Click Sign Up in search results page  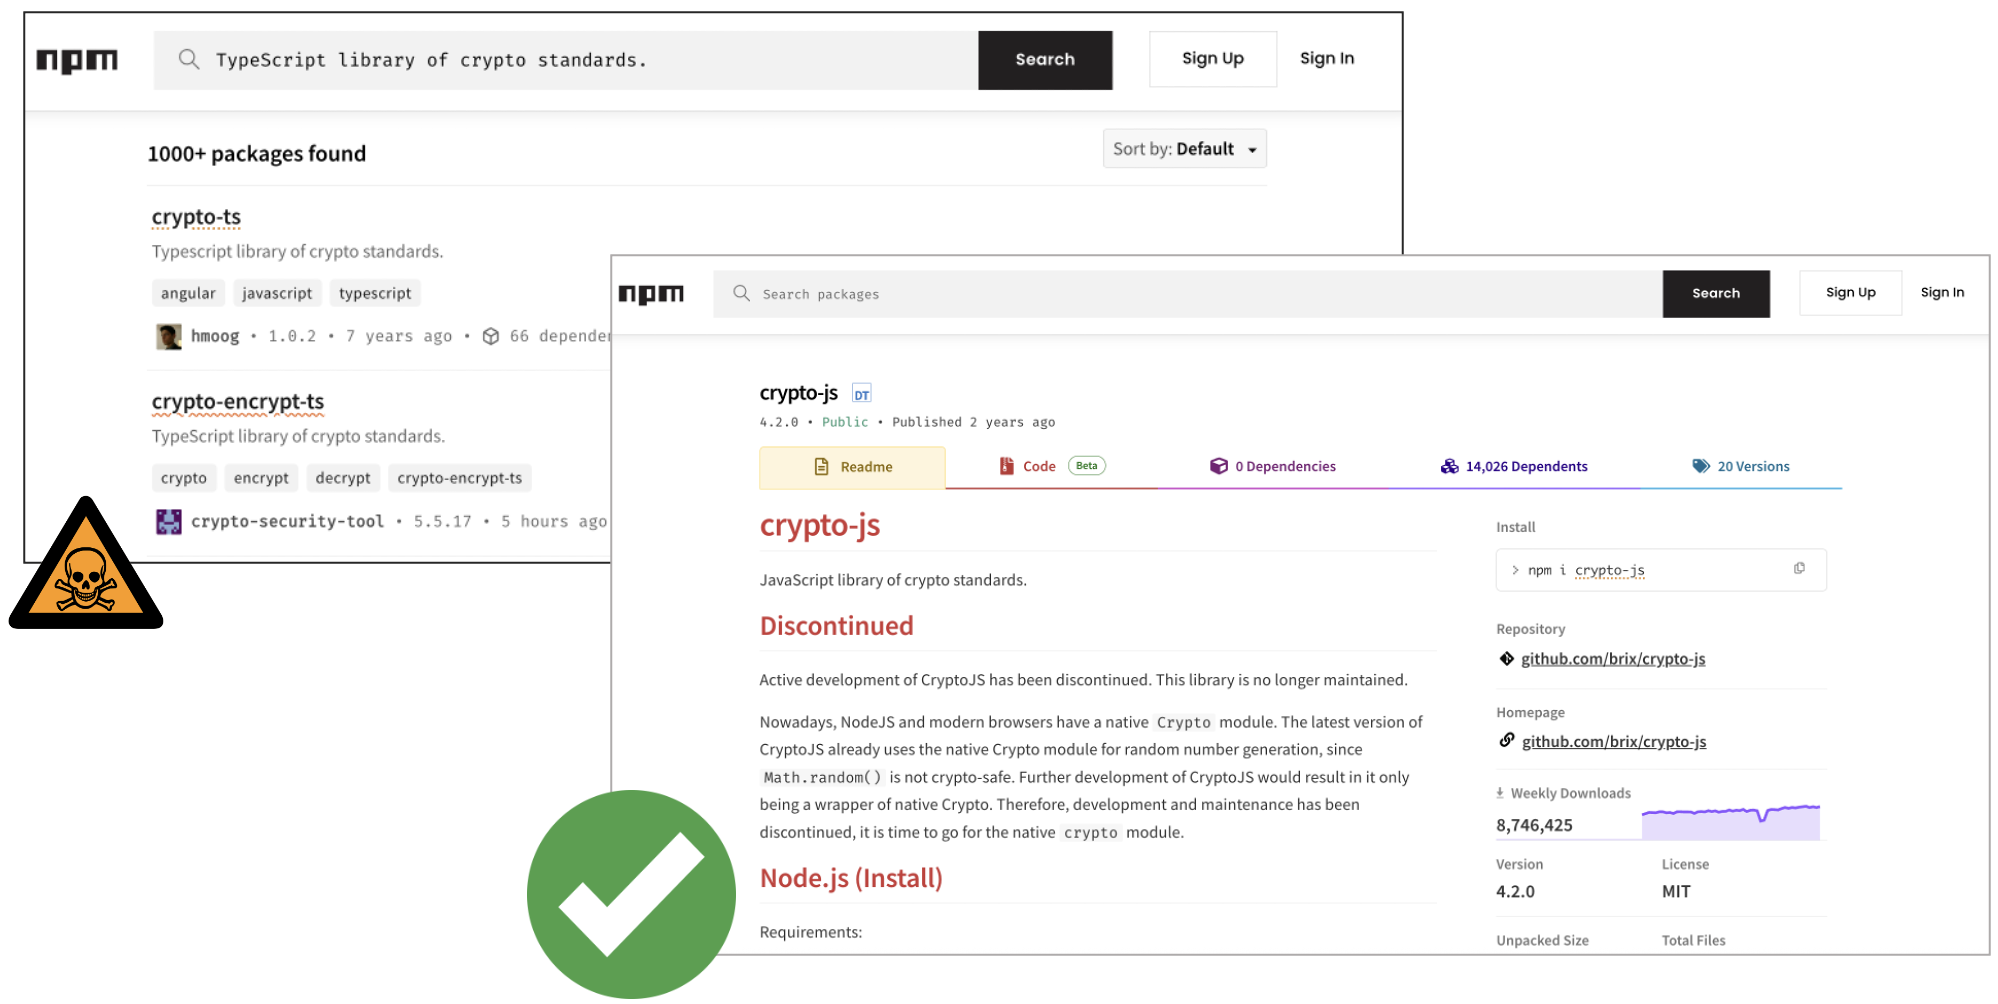pyautogui.click(x=1212, y=59)
